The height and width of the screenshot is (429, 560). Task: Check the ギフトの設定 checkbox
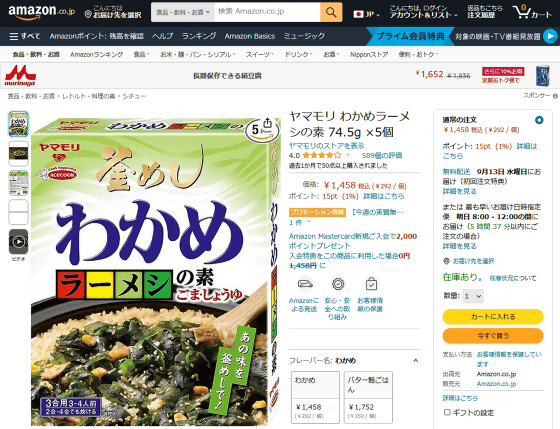click(447, 412)
